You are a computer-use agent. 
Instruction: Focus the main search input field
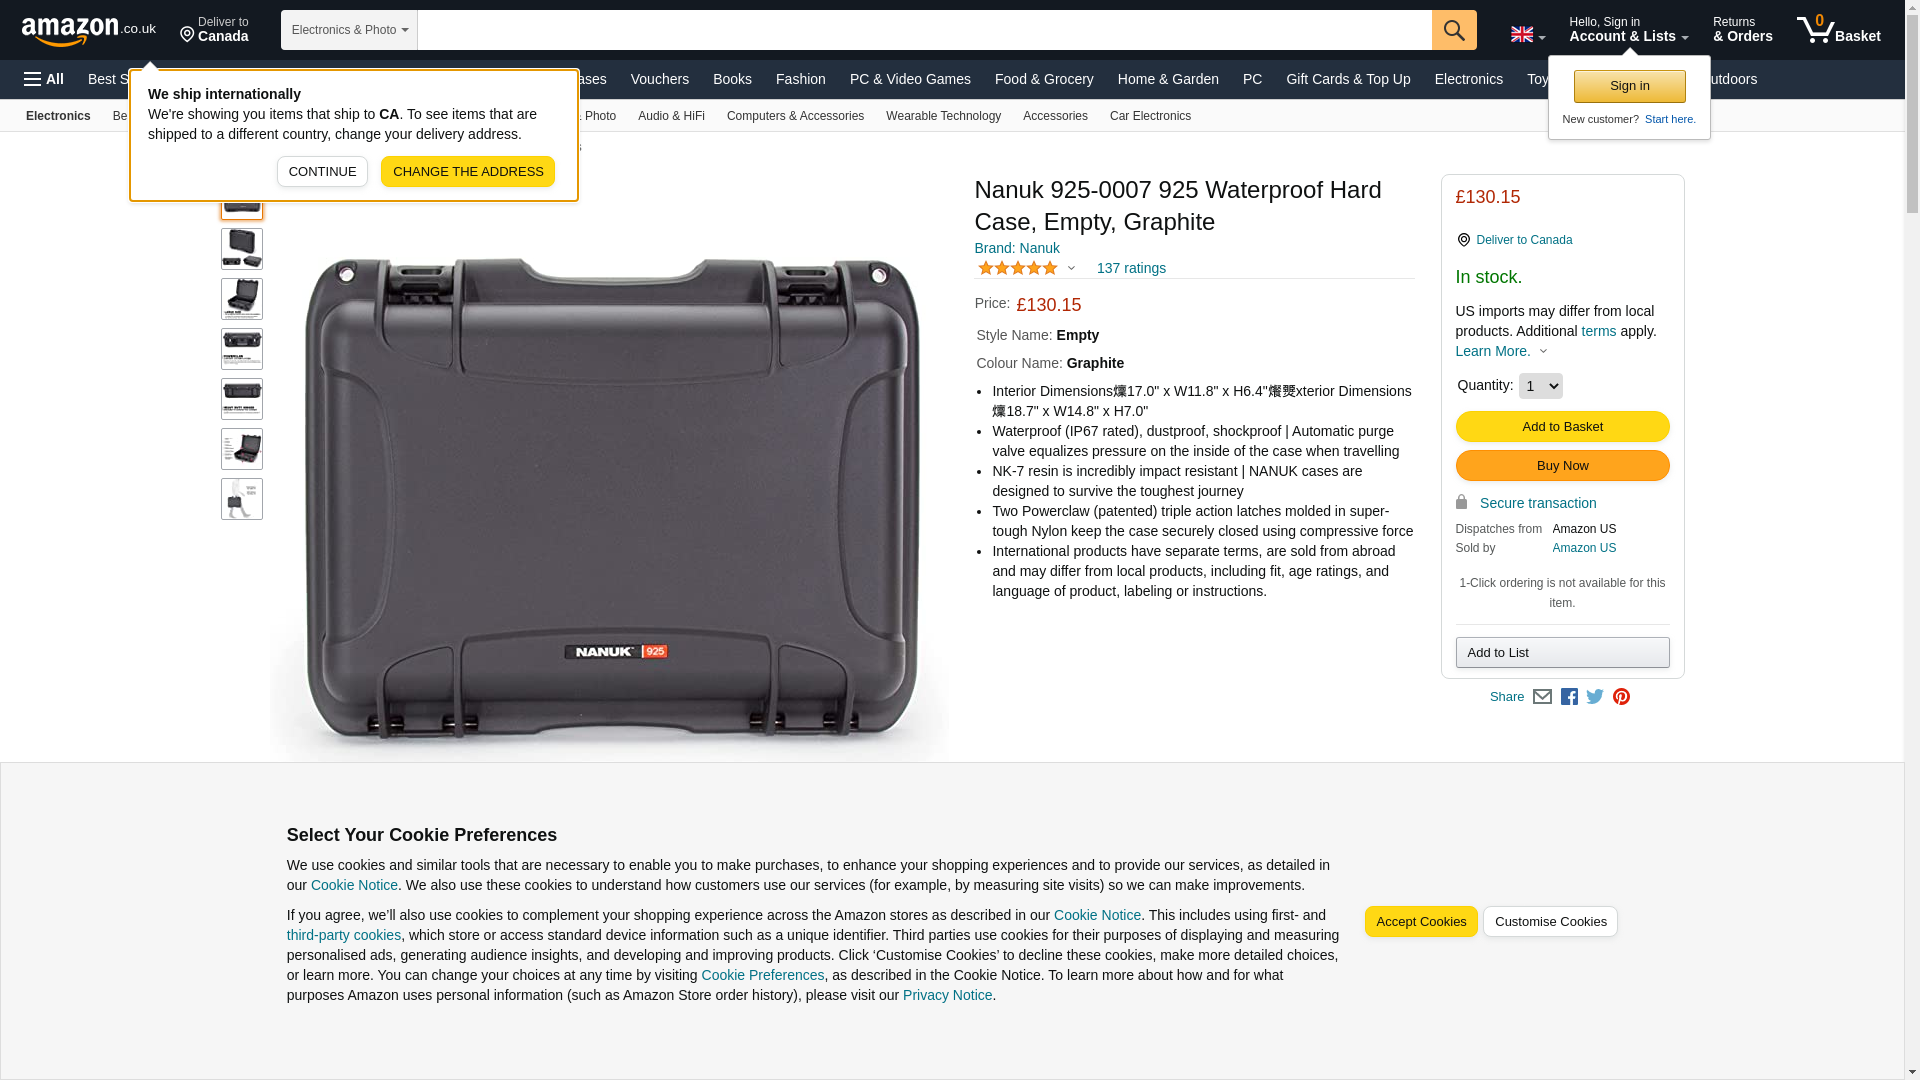click(925, 30)
